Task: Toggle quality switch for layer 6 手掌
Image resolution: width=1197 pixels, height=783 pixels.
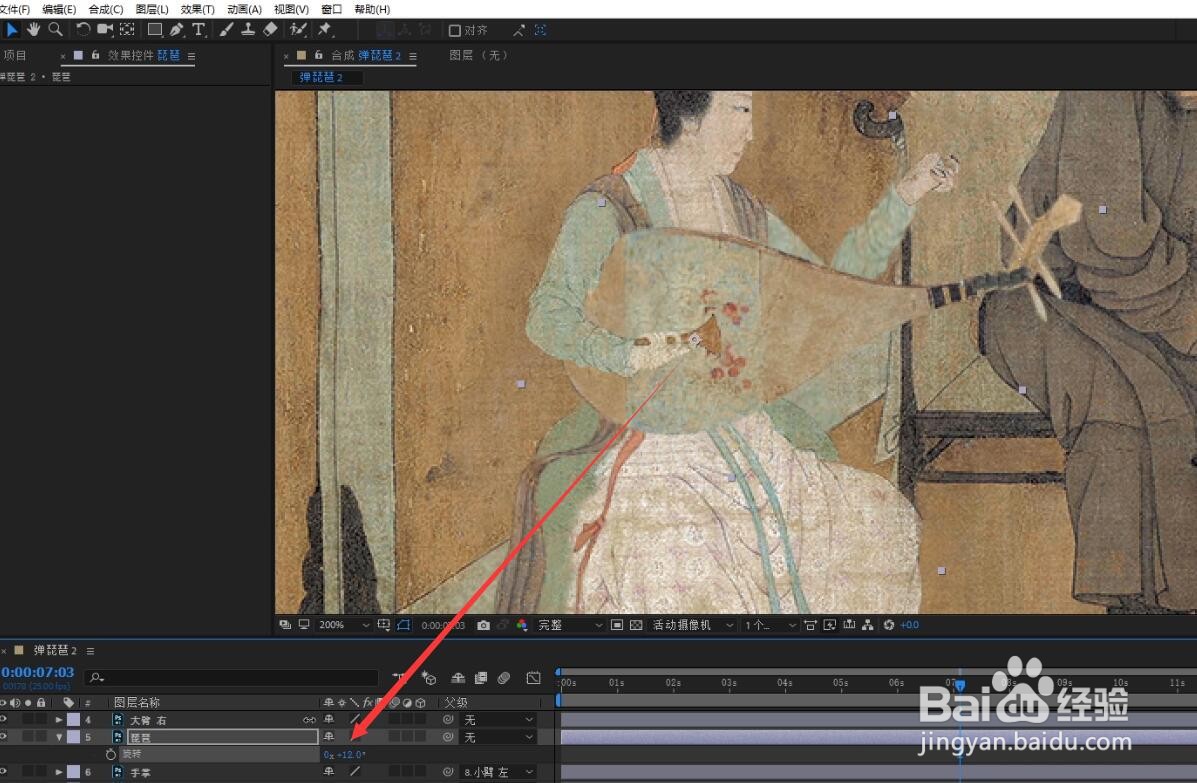Action: tap(354, 772)
